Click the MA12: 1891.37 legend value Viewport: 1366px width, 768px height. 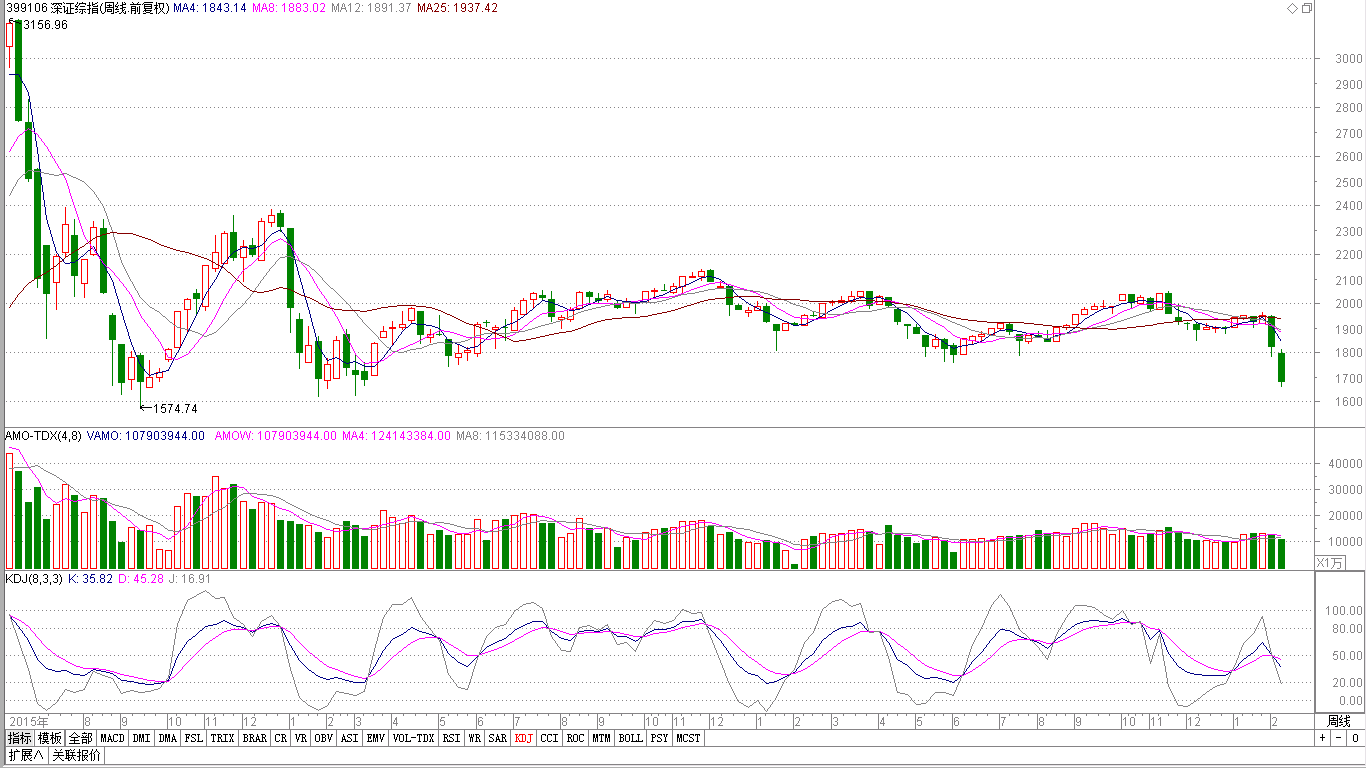371,8
